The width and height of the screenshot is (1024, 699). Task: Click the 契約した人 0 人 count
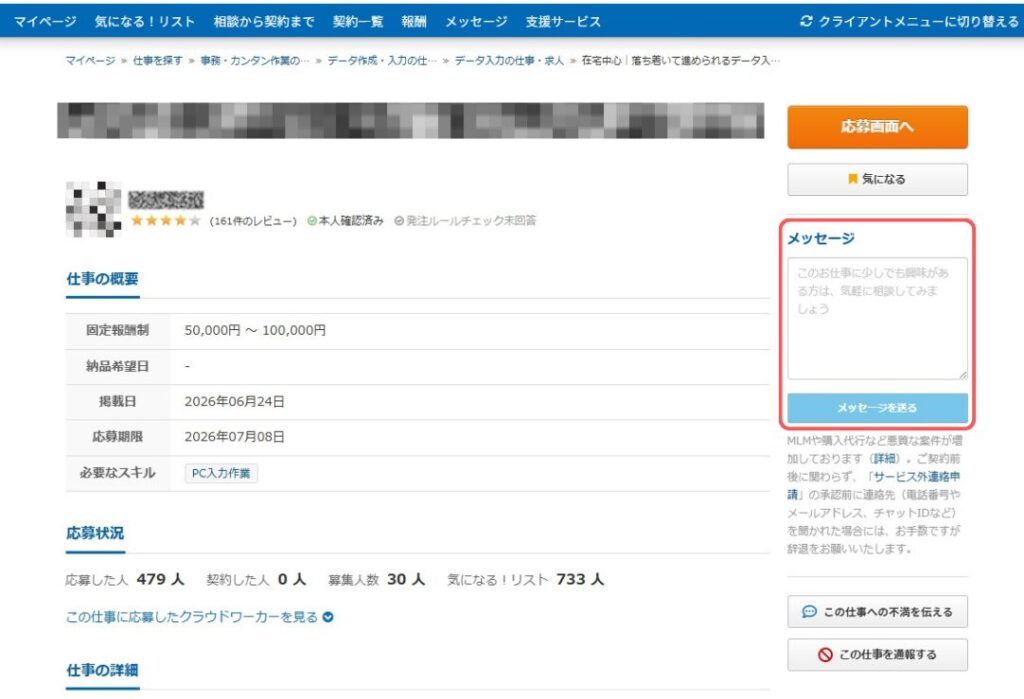[256, 579]
